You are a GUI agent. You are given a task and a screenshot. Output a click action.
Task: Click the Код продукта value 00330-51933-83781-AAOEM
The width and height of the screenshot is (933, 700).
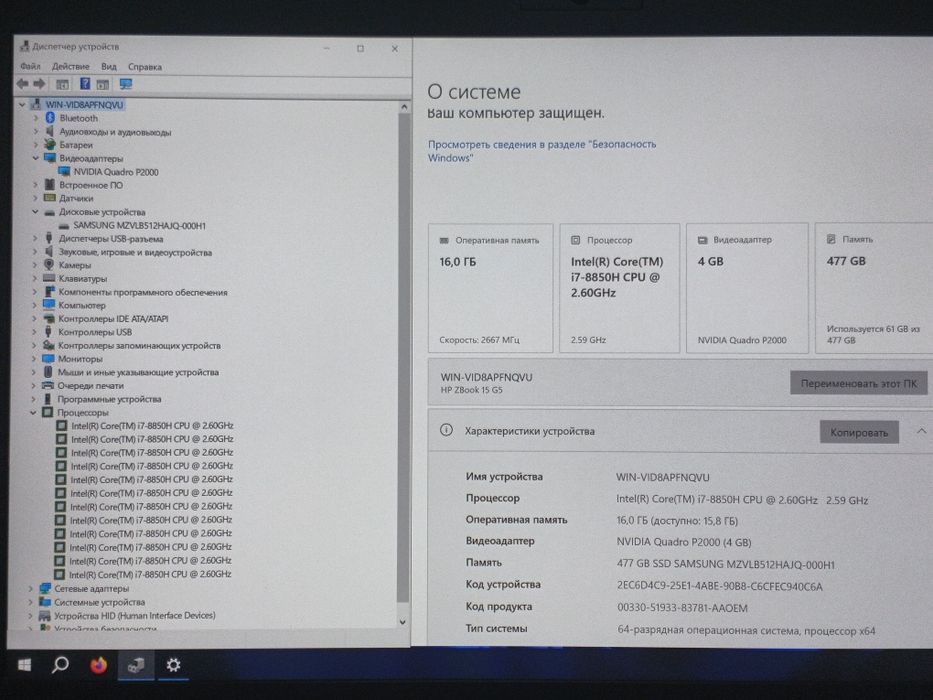[x=682, y=608]
